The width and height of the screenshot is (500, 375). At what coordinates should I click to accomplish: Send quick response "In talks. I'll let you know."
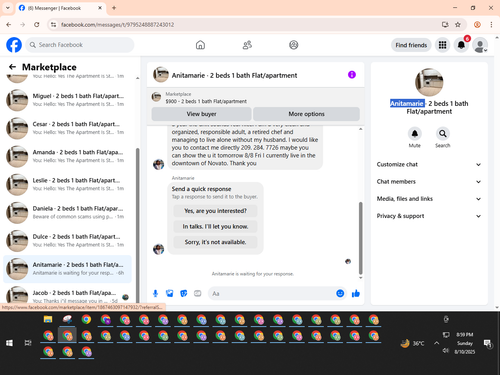coord(215,227)
